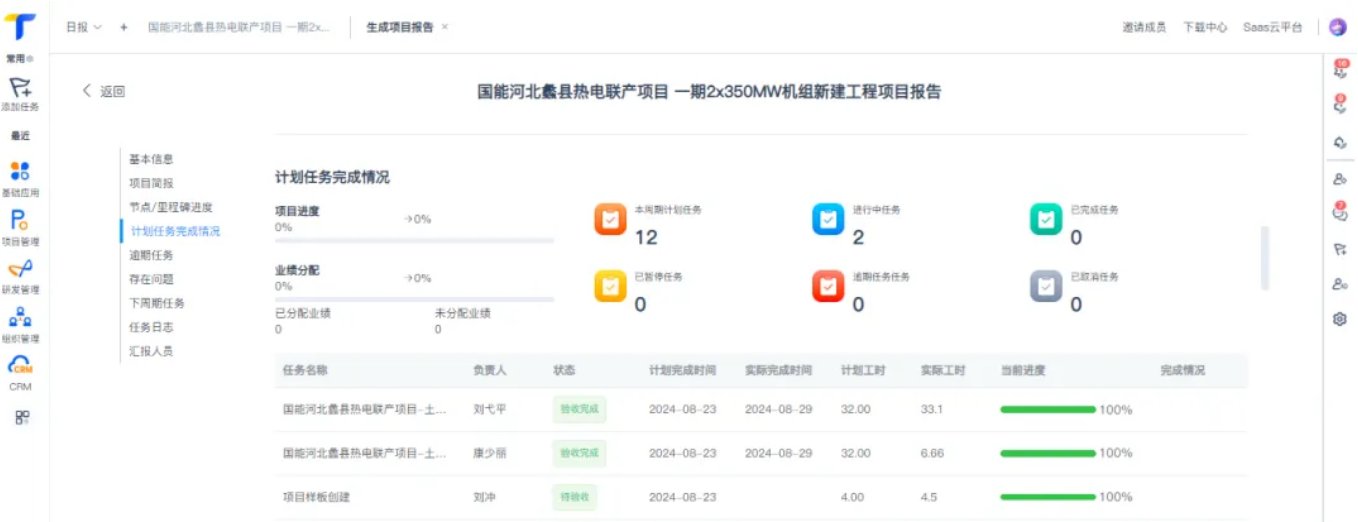The height and width of the screenshot is (522, 1358).
Task: Click the 进行中任务 count 2
Action: point(858,238)
